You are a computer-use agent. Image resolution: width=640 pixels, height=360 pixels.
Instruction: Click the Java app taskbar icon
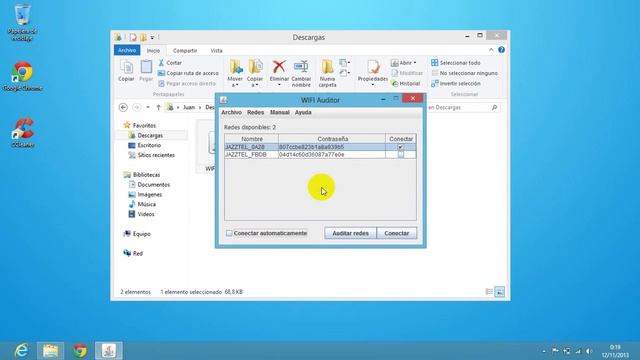(109, 351)
